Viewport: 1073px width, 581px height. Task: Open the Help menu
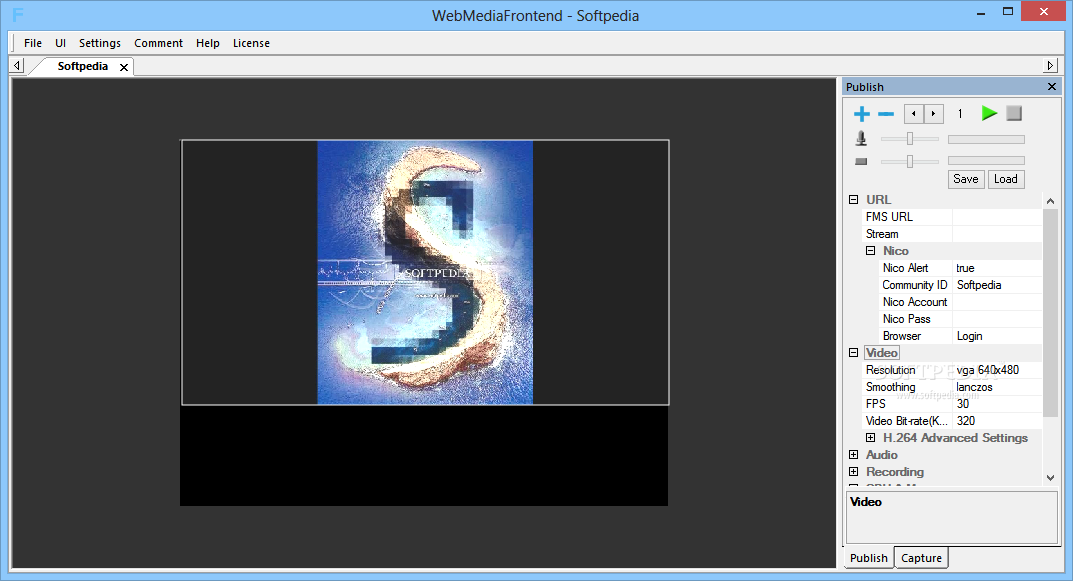pos(207,43)
